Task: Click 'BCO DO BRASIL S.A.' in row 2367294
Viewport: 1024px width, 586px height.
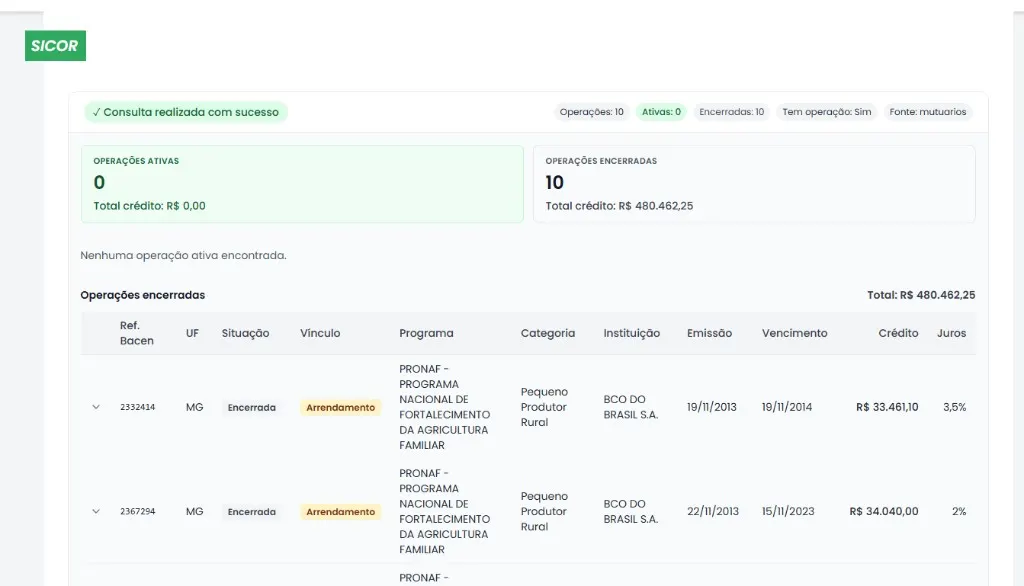Action: pyautogui.click(x=631, y=512)
